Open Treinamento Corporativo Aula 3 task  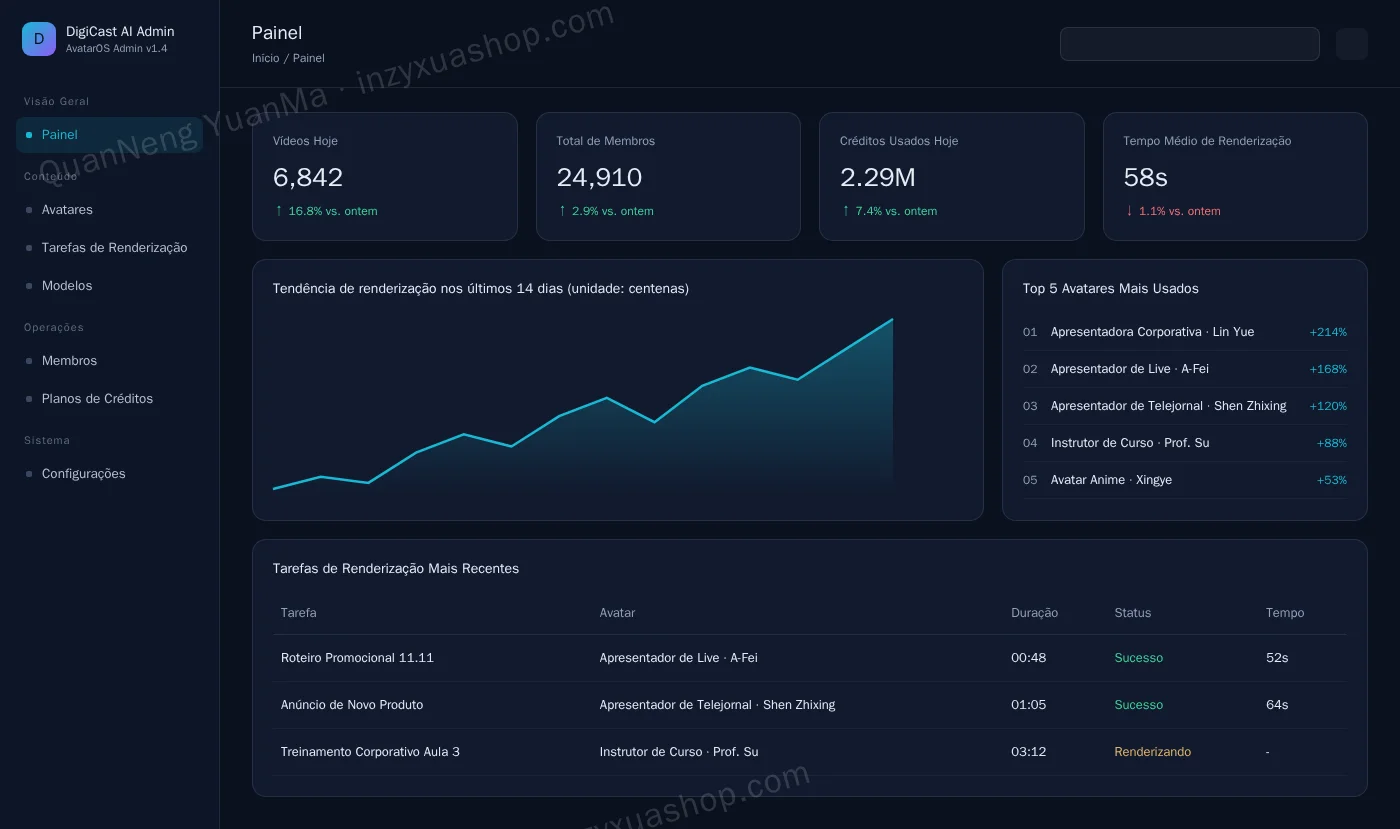click(370, 752)
